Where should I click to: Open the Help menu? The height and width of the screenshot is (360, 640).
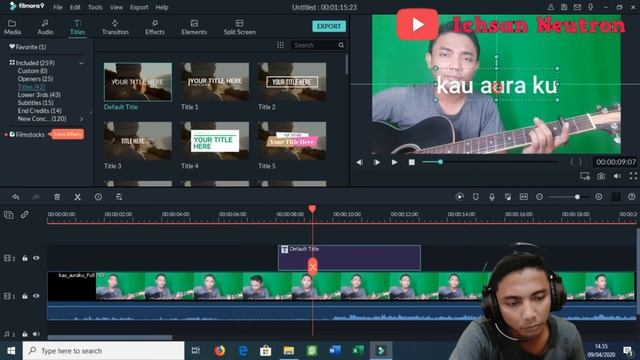[x=162, y=7]
